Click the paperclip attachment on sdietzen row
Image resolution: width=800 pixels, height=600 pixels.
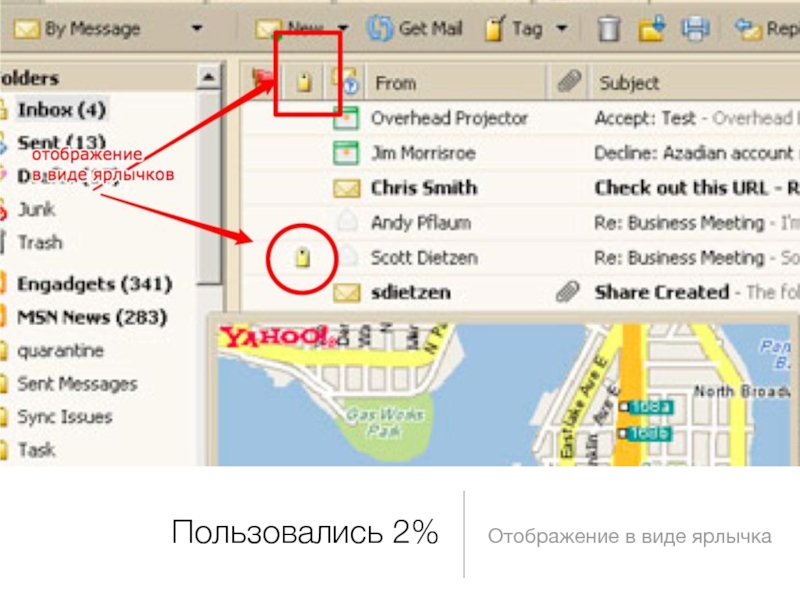click(x=568, y=292)
